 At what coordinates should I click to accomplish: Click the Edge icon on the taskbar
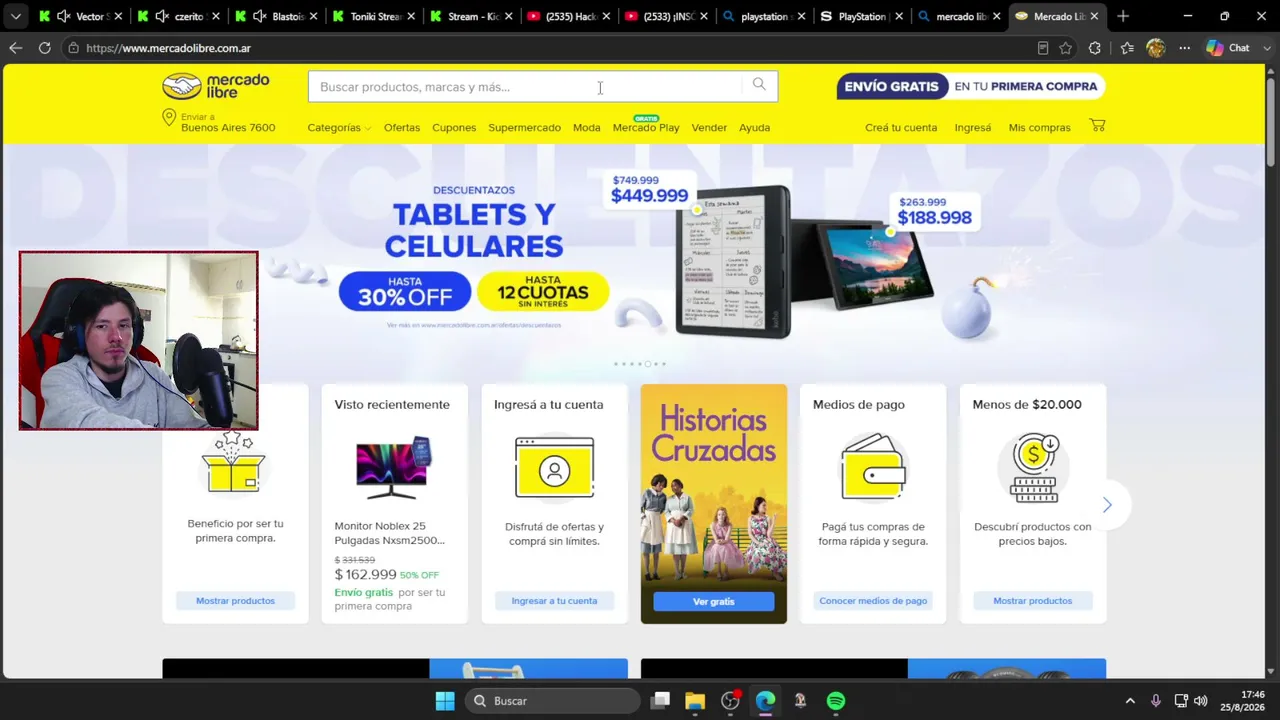click(765, 701)
